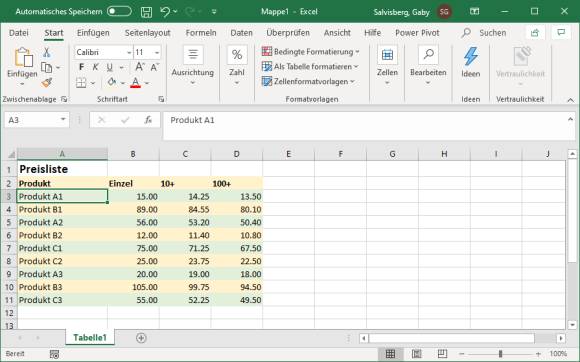Open the Zahl percent format group
The image size is (580, 362).
coord(237,66)
